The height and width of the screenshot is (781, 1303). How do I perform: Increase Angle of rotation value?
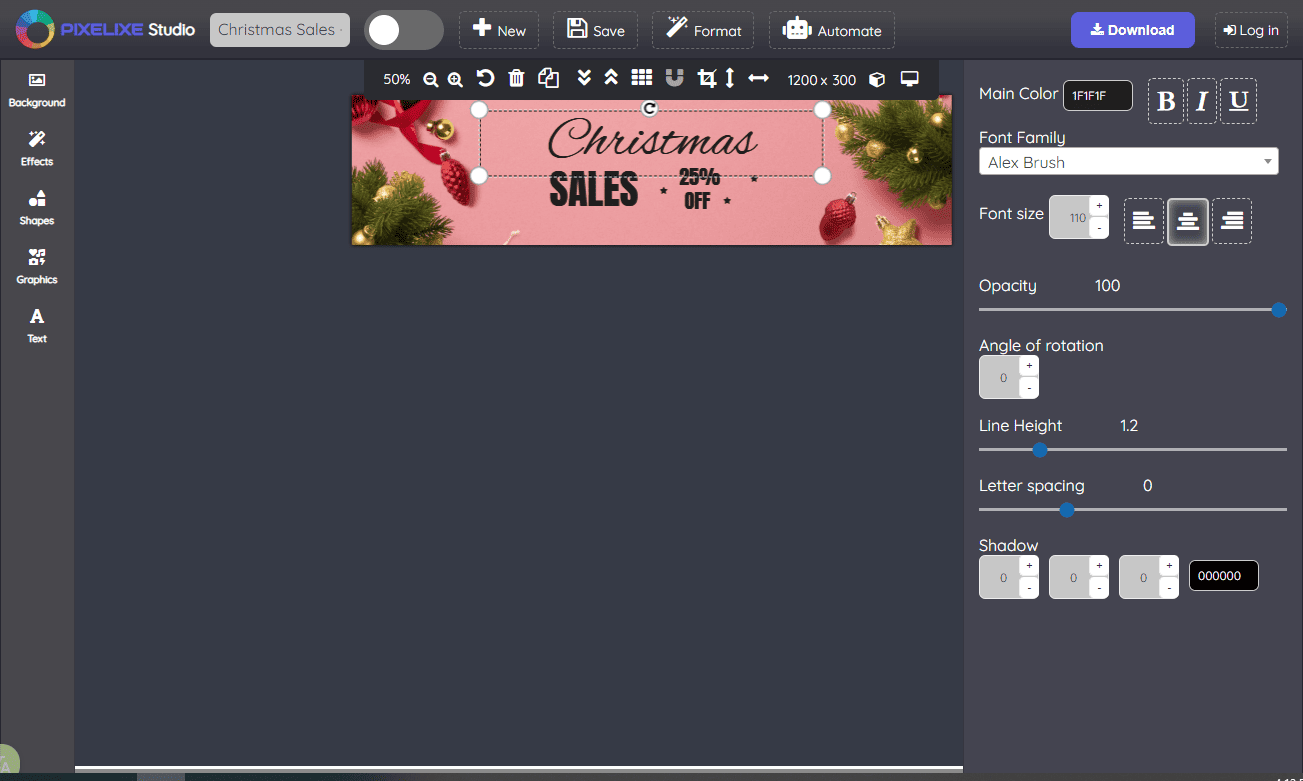click(x=1029, y=367)
